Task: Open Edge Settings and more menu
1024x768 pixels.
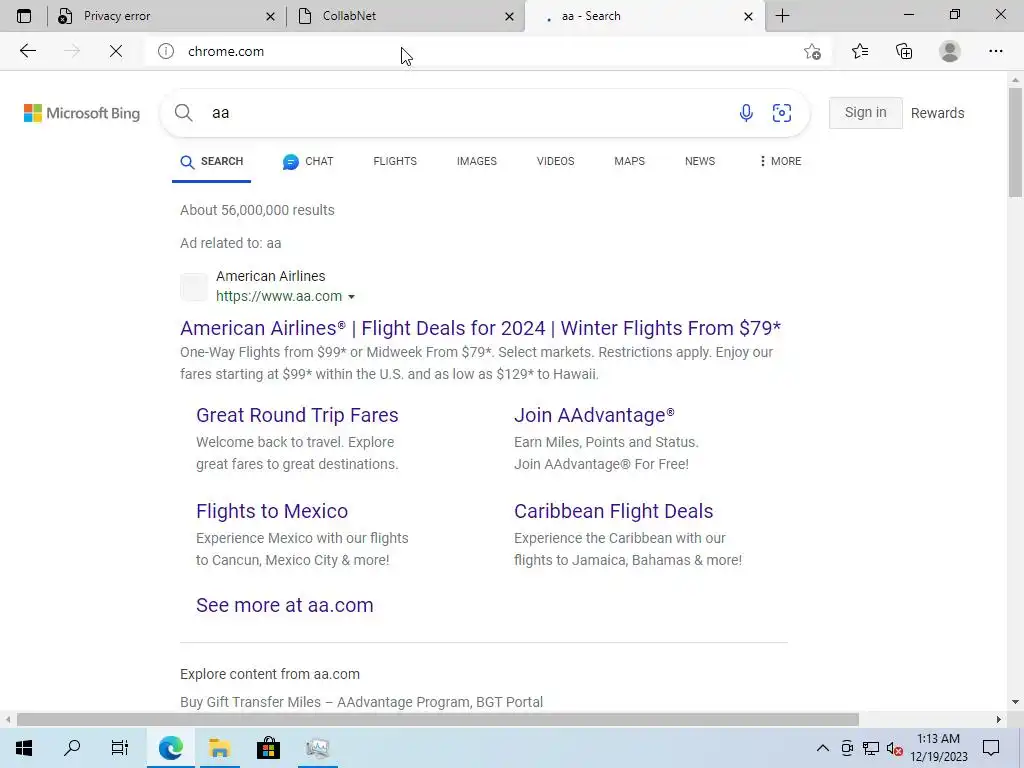Action: [x=995, y=51]
